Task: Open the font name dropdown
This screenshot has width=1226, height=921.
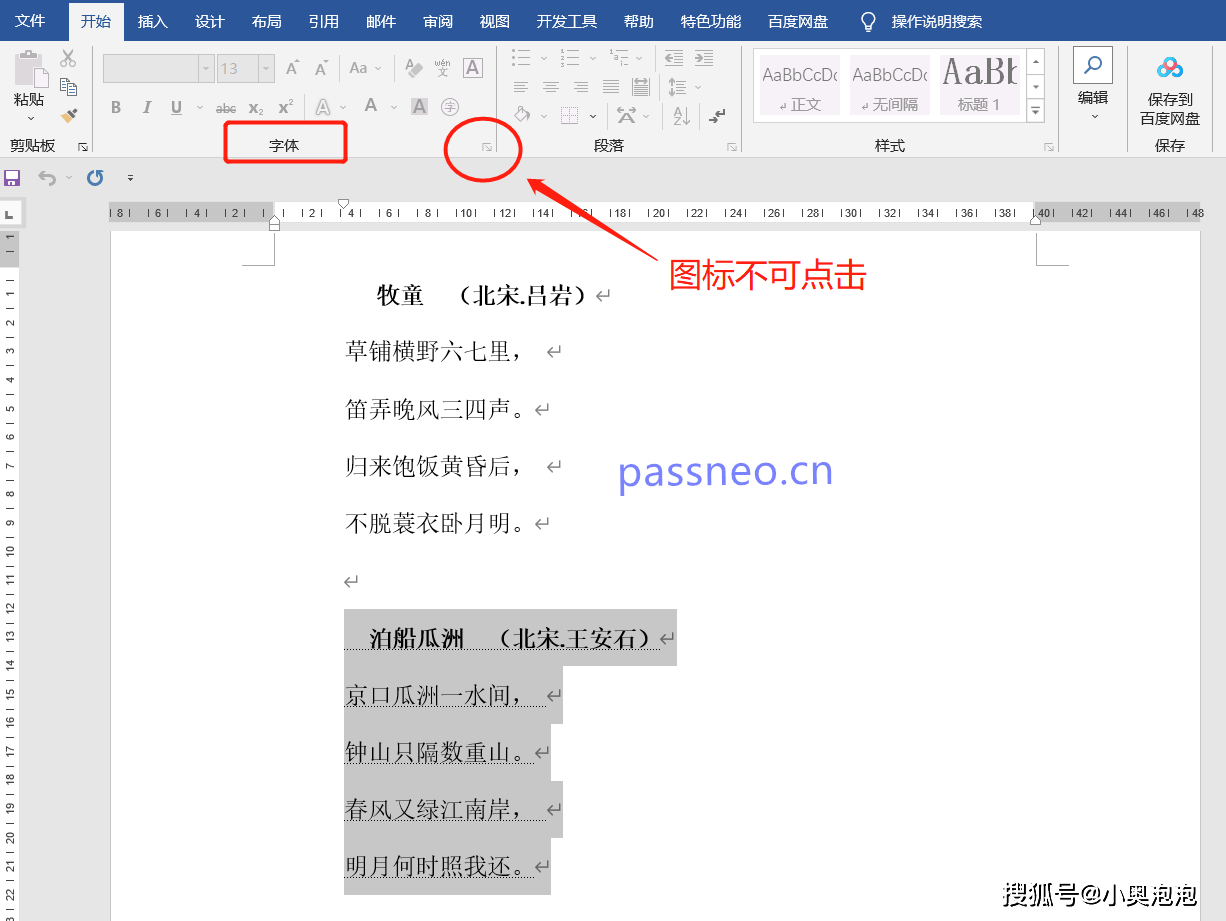Action: click(206, 68)
